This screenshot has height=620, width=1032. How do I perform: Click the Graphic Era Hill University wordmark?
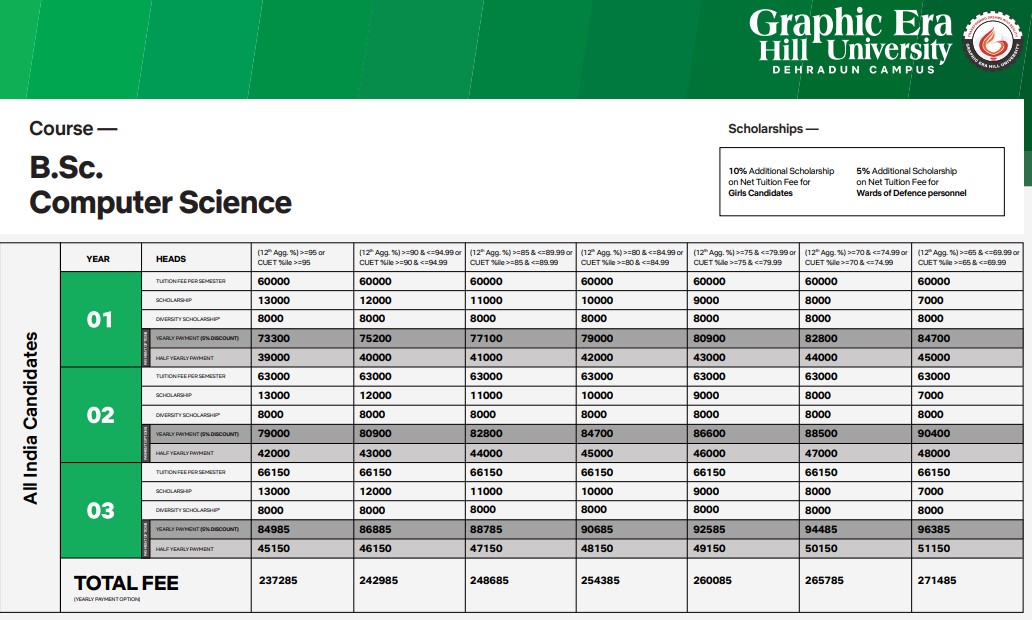tap(850, 36)
